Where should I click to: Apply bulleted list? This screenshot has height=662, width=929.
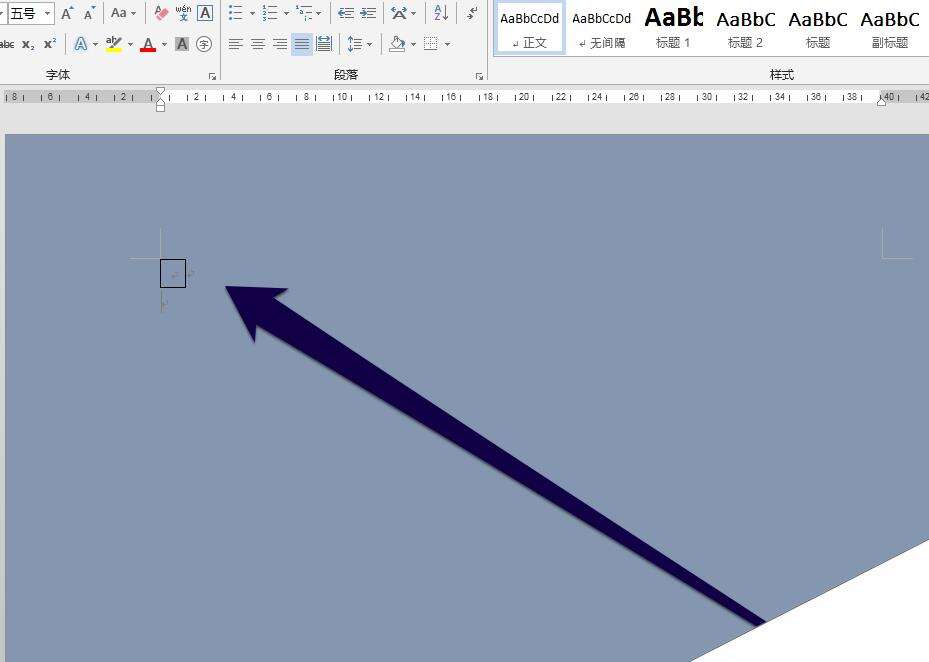click(236, 13)
